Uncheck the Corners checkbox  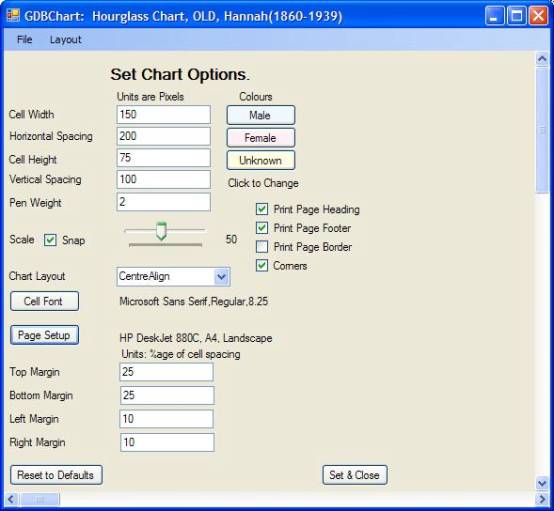[262, 265]
